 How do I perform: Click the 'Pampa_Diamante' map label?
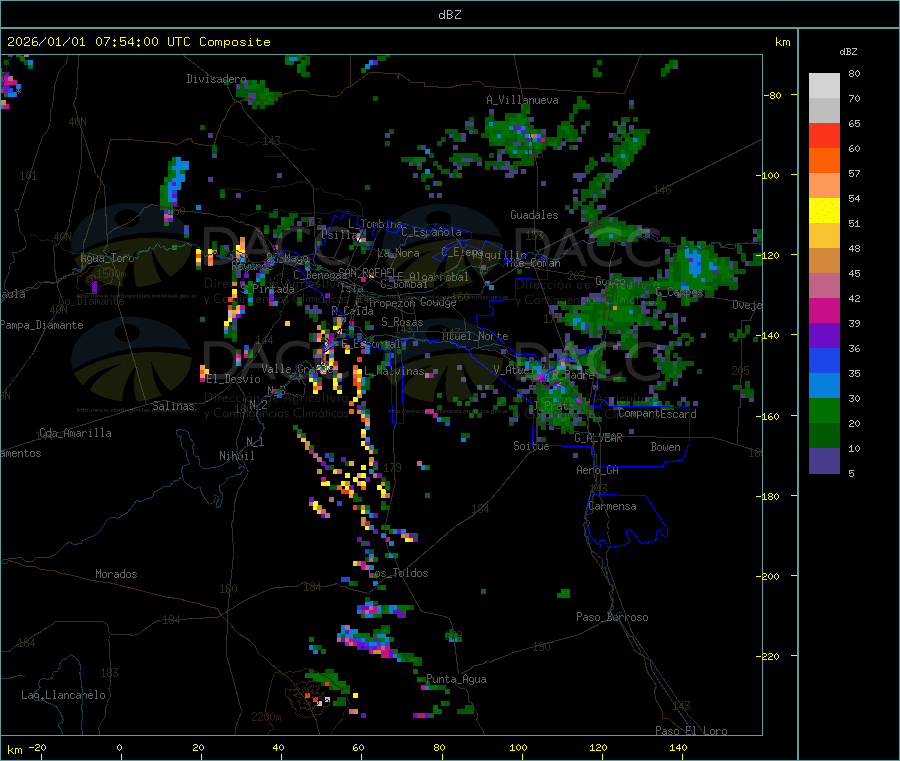(41, 325)
